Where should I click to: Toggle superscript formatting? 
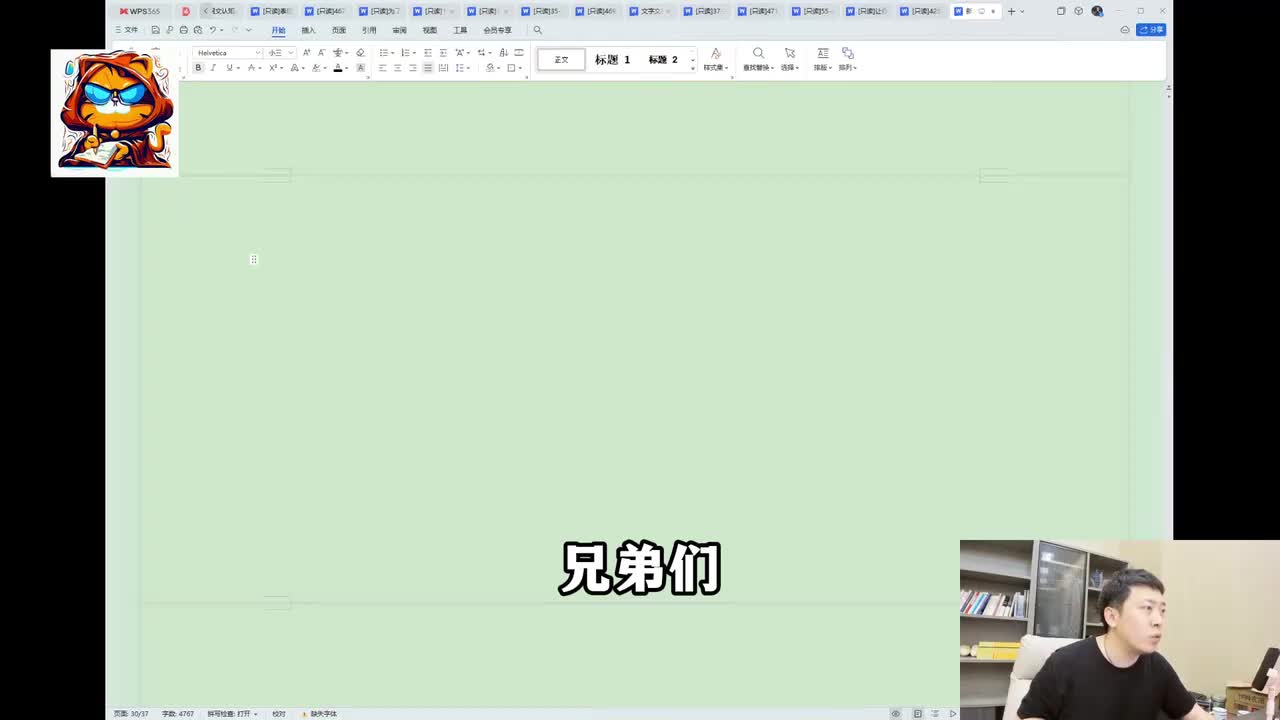pyautogui.click(x=272, y=68)
